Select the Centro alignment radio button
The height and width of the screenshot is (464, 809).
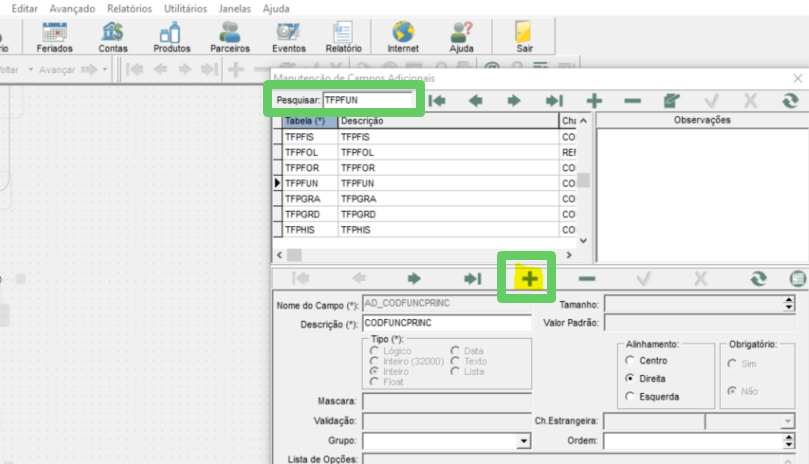(630, 360)
